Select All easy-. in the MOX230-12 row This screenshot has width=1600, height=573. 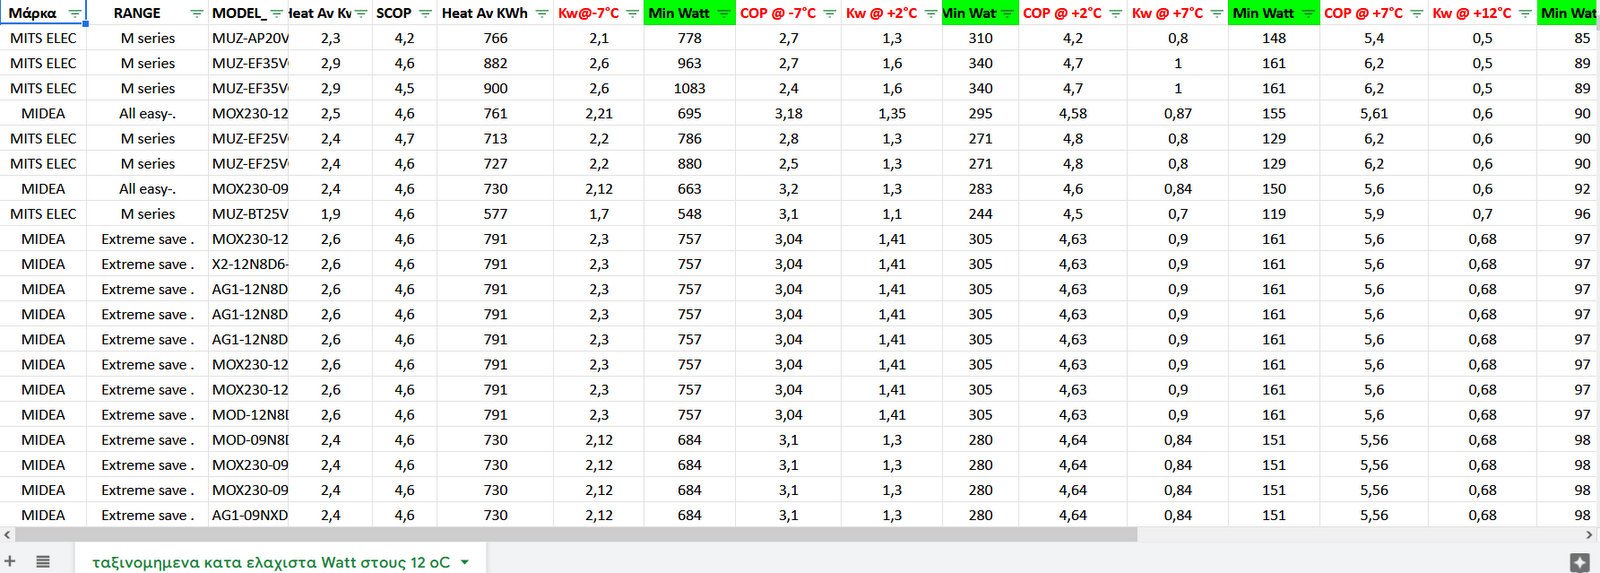[x=147, y=114]
